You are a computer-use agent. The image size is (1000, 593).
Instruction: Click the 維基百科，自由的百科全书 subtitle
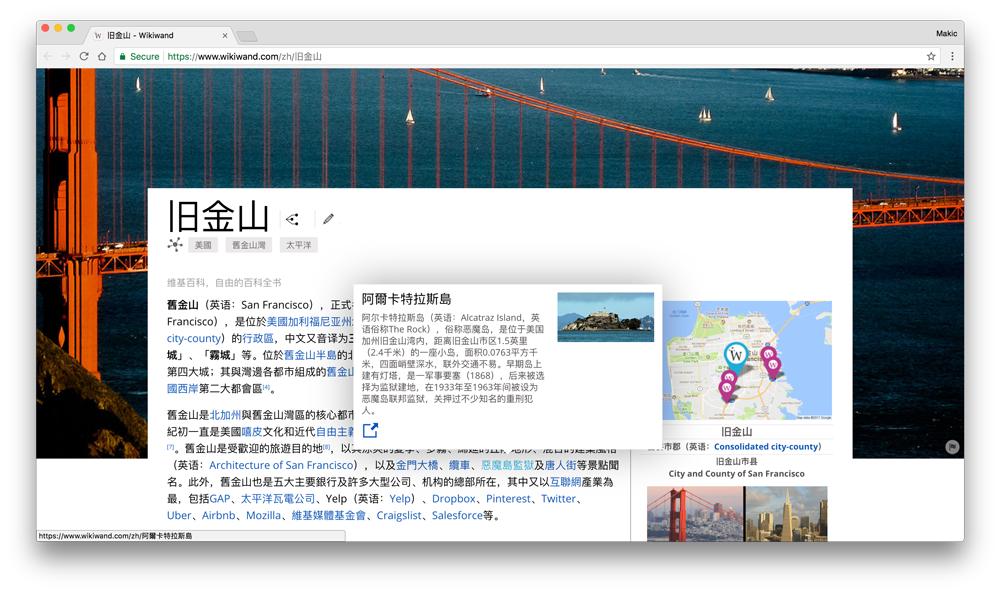pos(224,282)
